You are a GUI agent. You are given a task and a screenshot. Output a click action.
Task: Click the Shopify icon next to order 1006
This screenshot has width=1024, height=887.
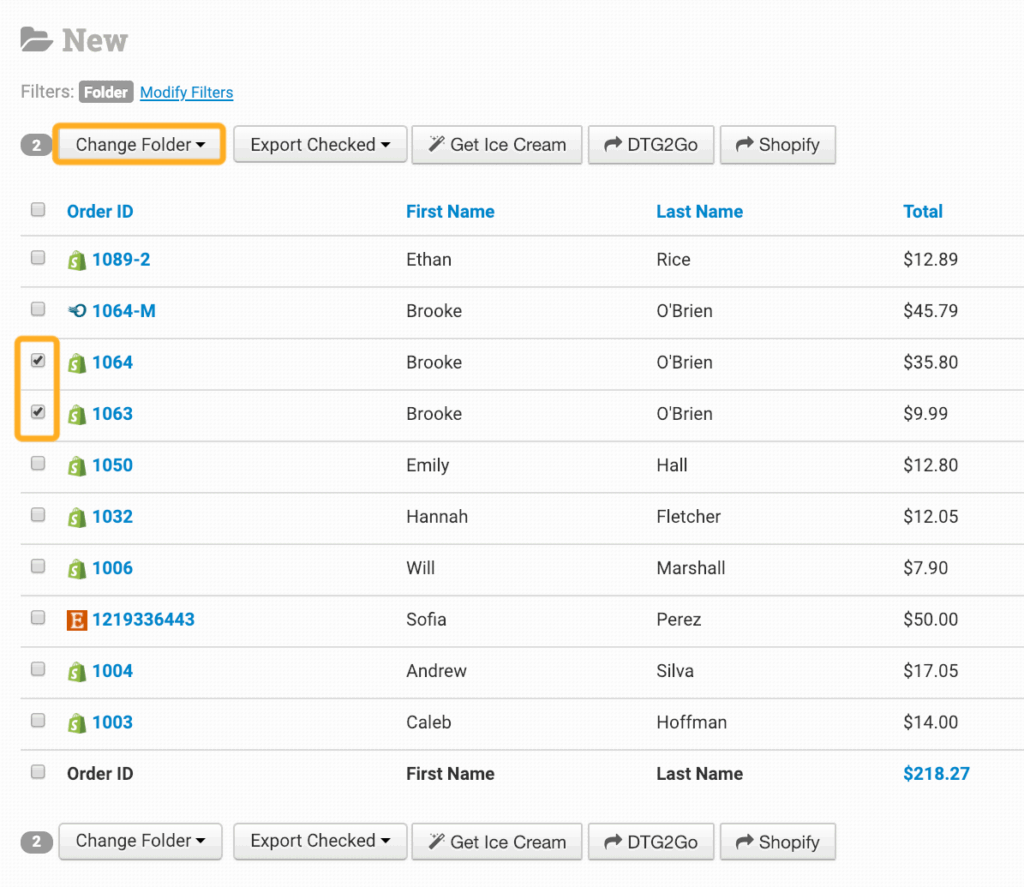77,569
